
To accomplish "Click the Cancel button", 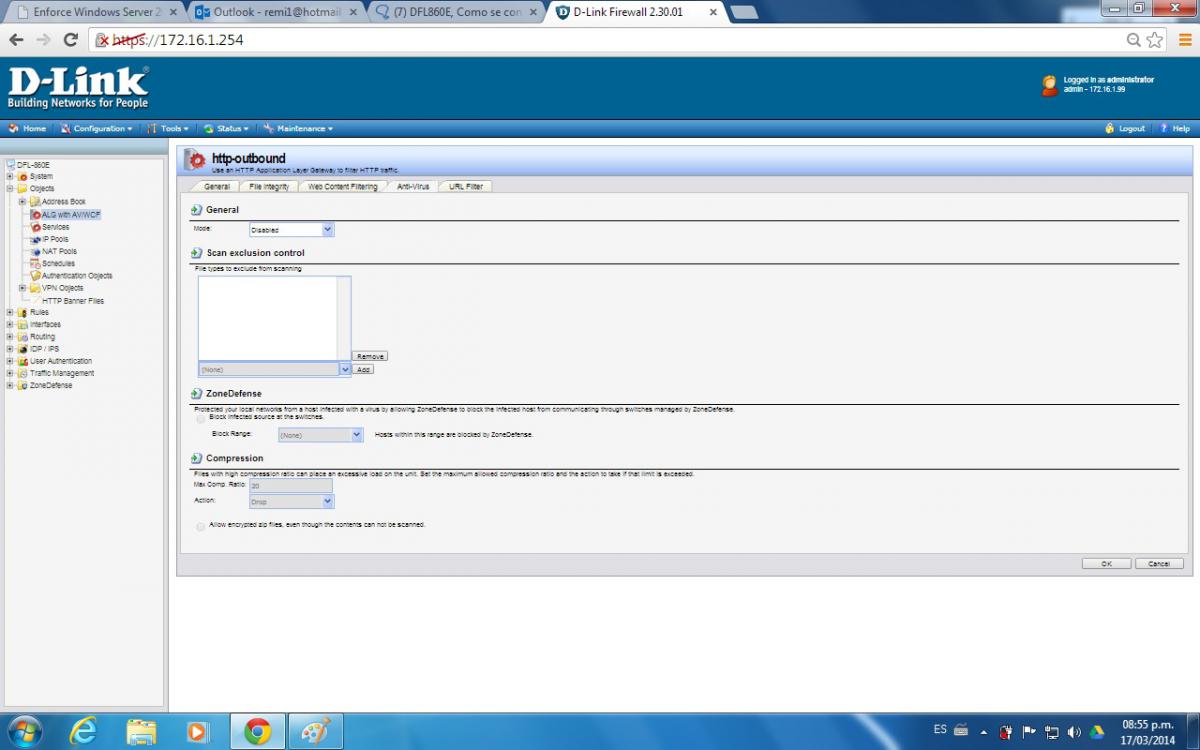I will point(1160,564).
